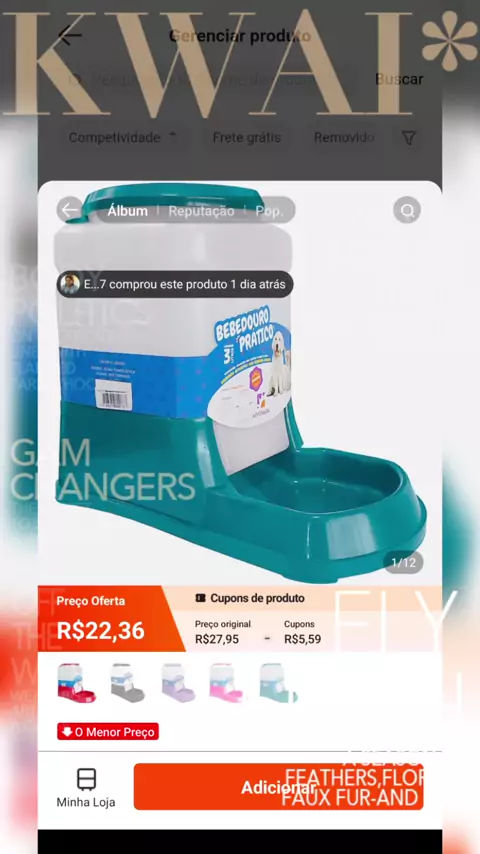Toggle the Frete grátis filter chip
Screen dimensions: 480x854
pyautogui.click(x=246, y=138)
